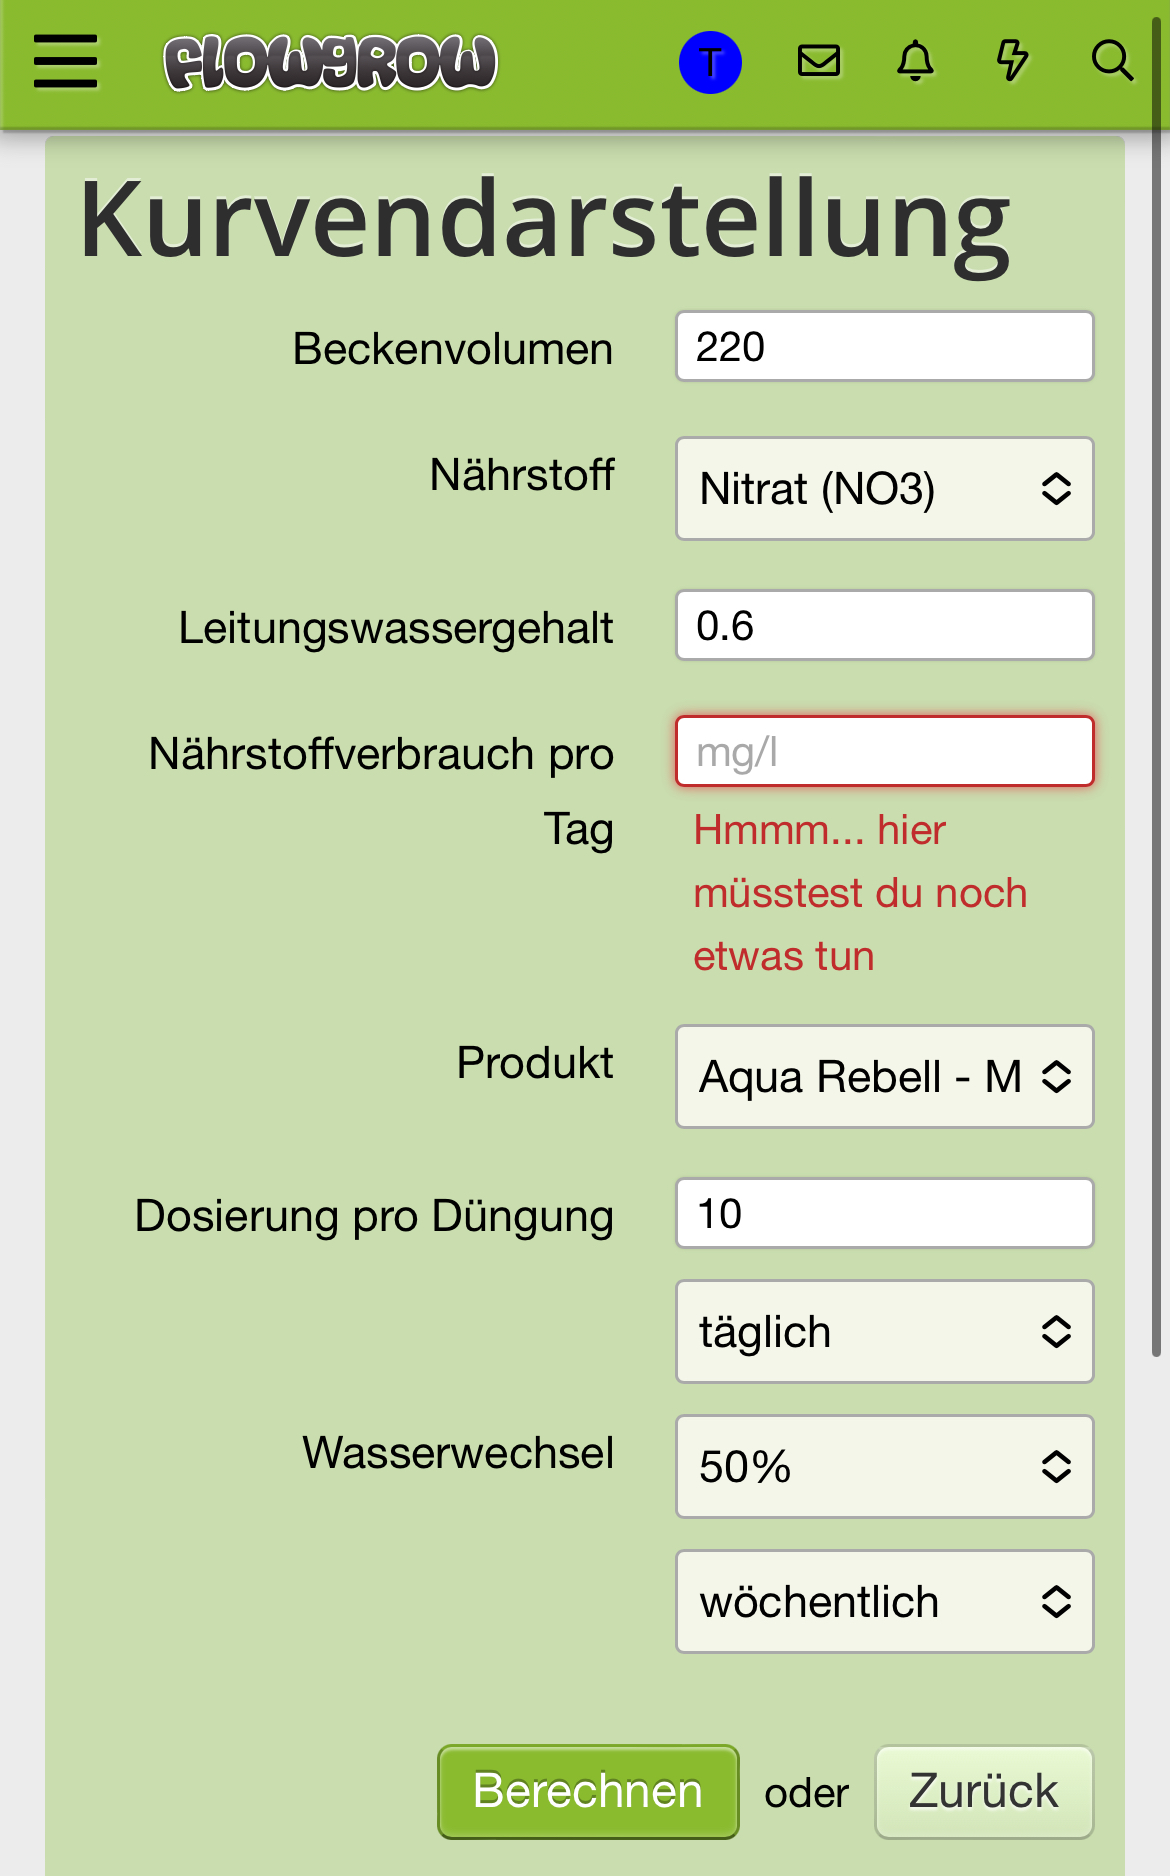Screen dimensions: 1170x1876
Task: Click the Kurvendarstellung heading
Action: pyautogui.click(x=544, y=222)
